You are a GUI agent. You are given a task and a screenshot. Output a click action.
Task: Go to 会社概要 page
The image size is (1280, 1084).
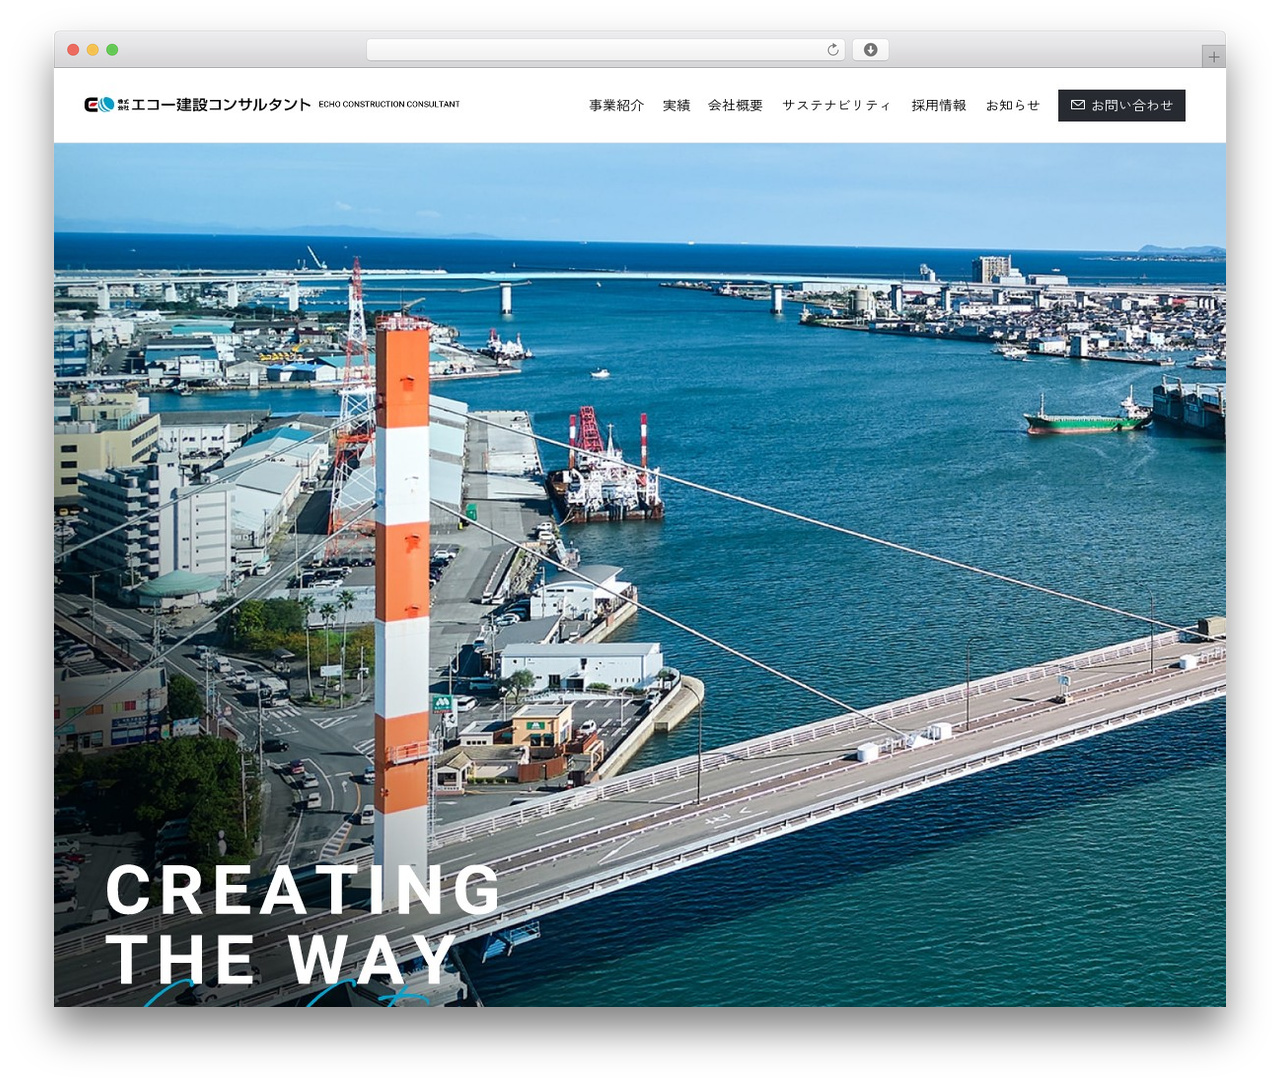[735, 105]
